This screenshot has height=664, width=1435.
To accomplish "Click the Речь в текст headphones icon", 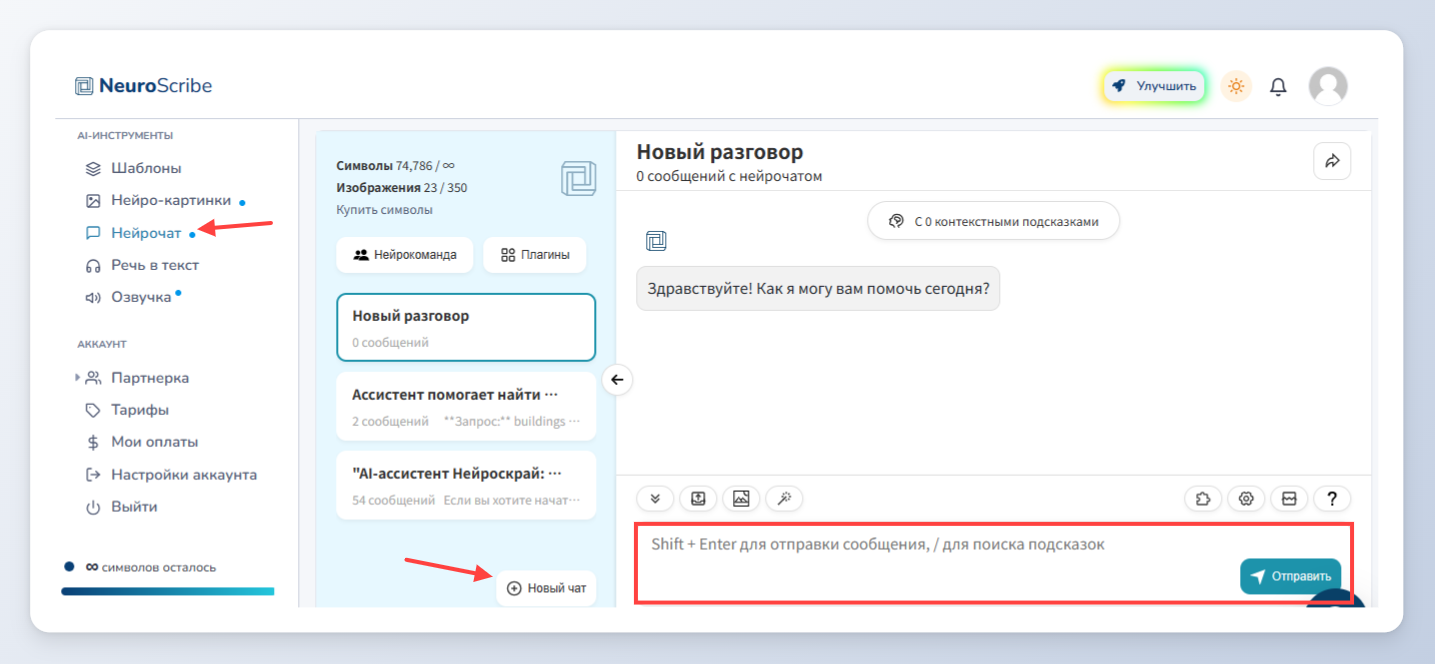I will tap(93, 265).
